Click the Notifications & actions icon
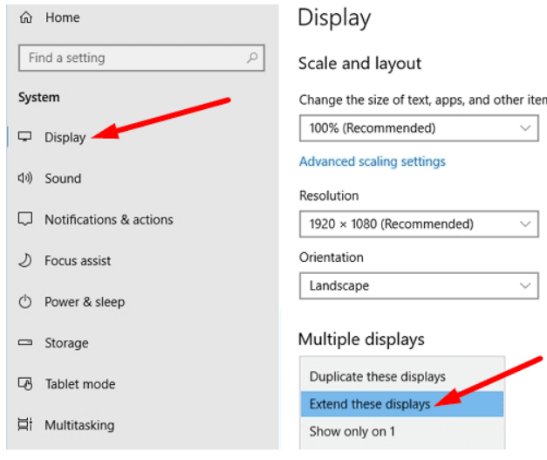This screenshot has height=460, width=547. click(25, 219)
